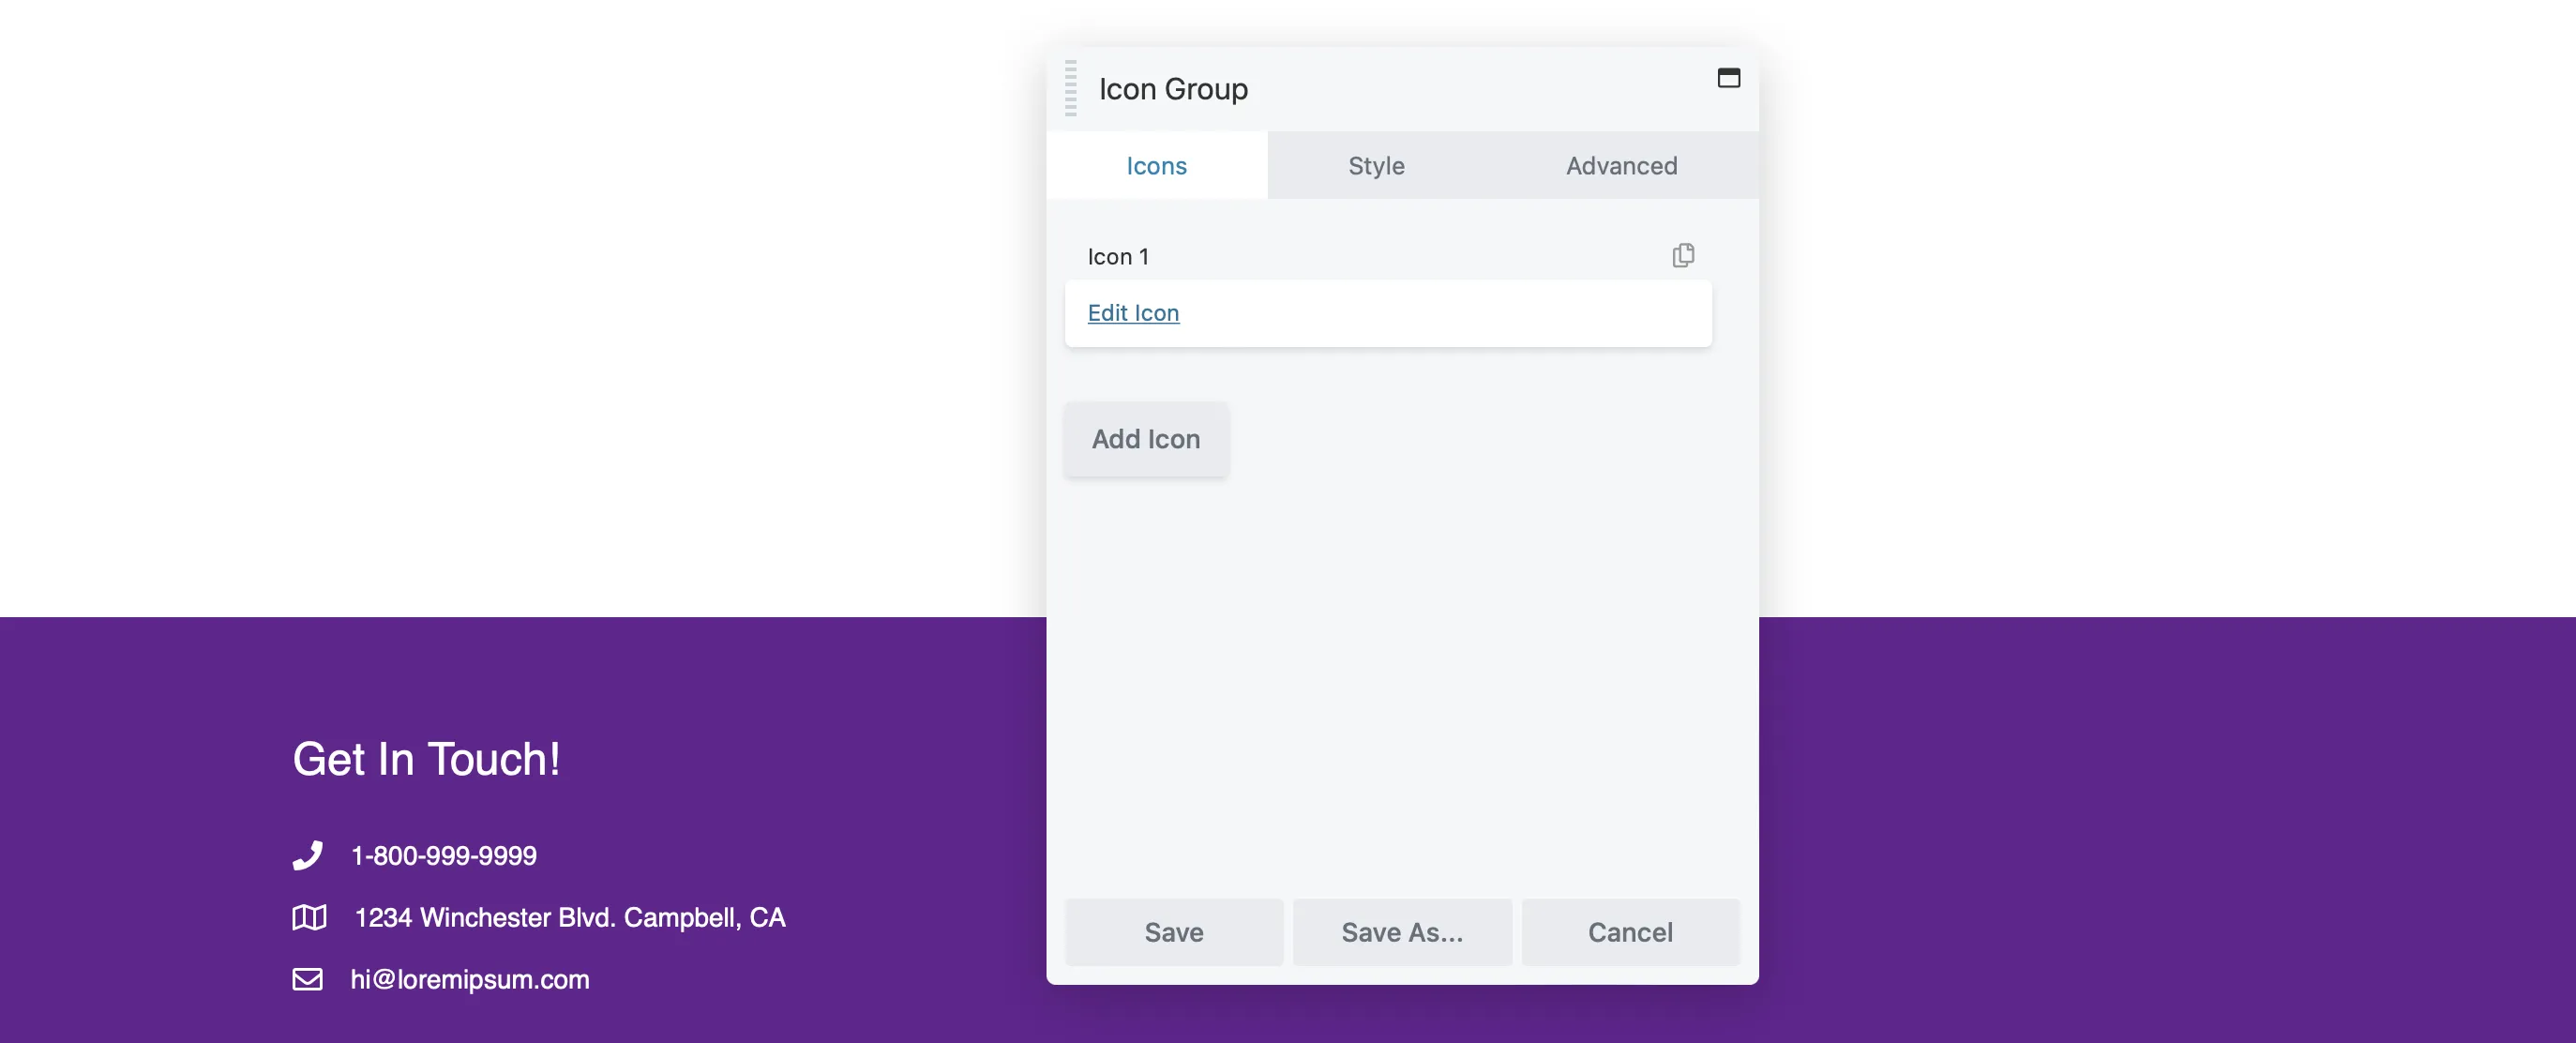
Task: Click the phone icon in footer
Action: point(308,854)
